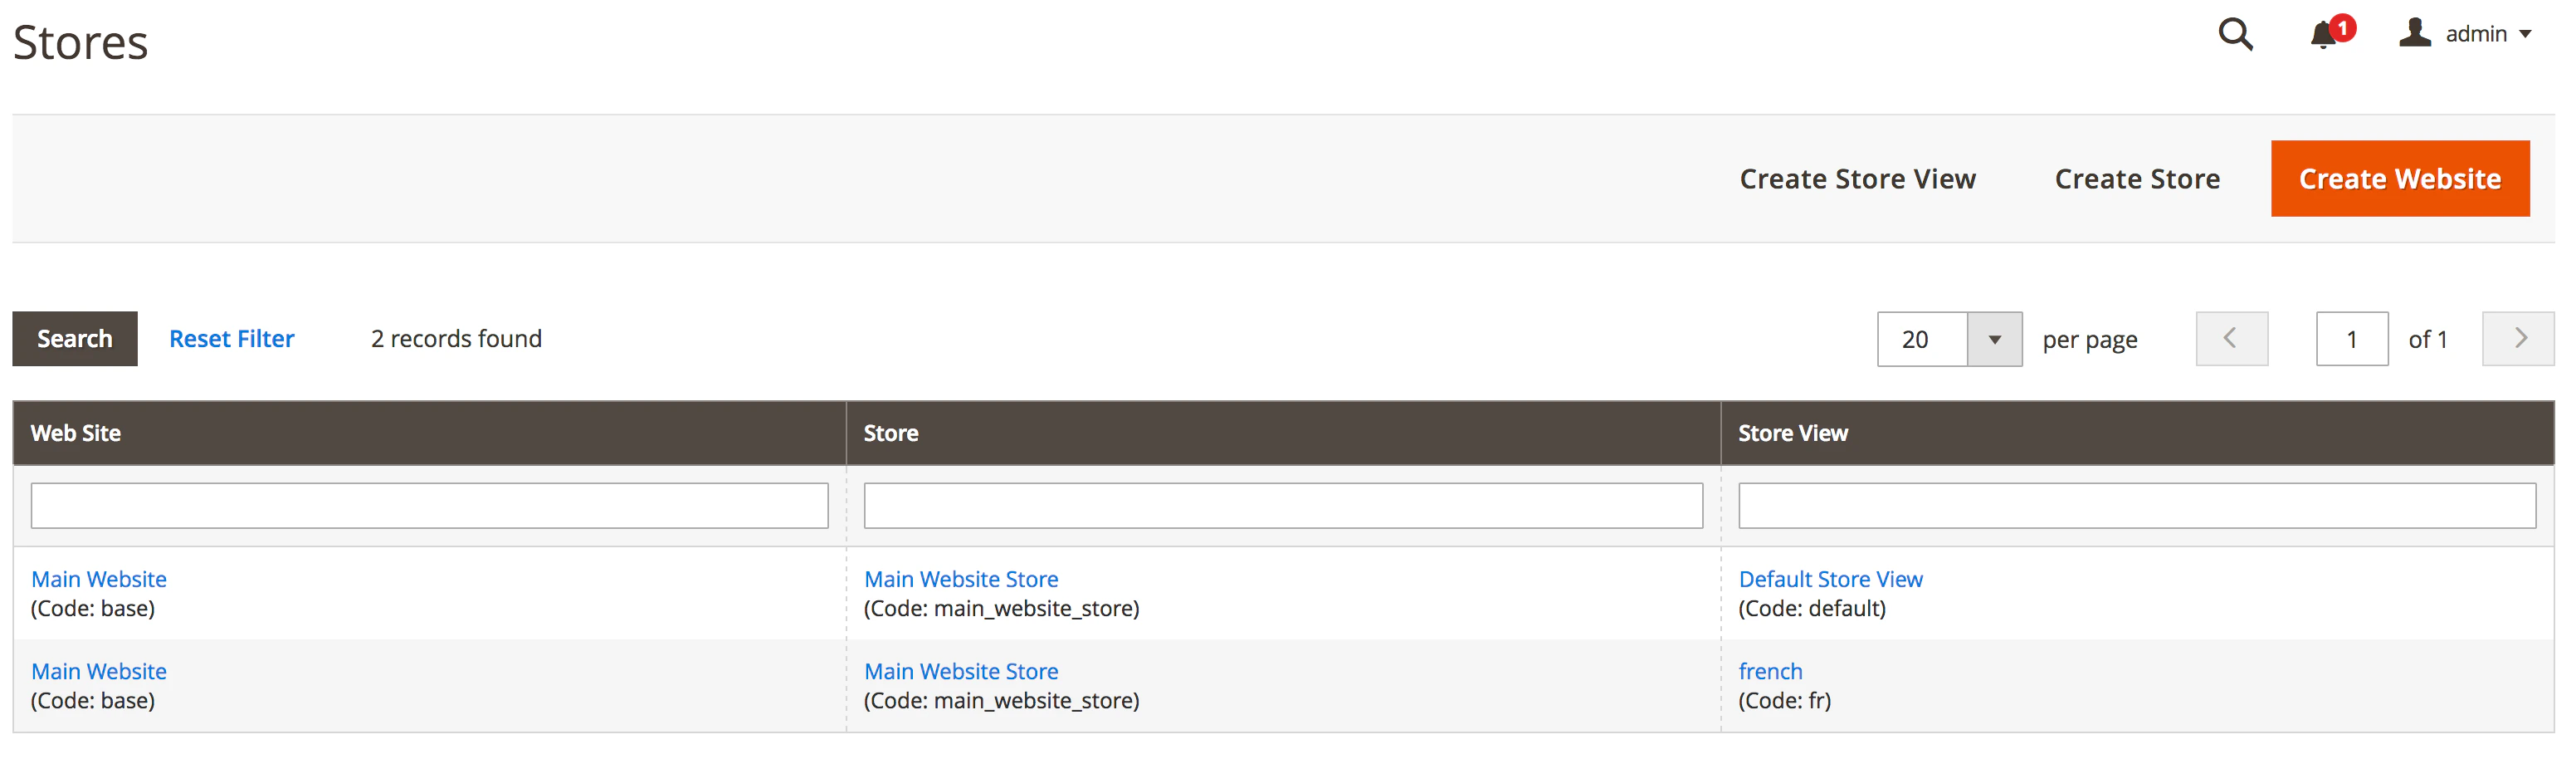Click the admin user avatar icon

[2413, 32]
